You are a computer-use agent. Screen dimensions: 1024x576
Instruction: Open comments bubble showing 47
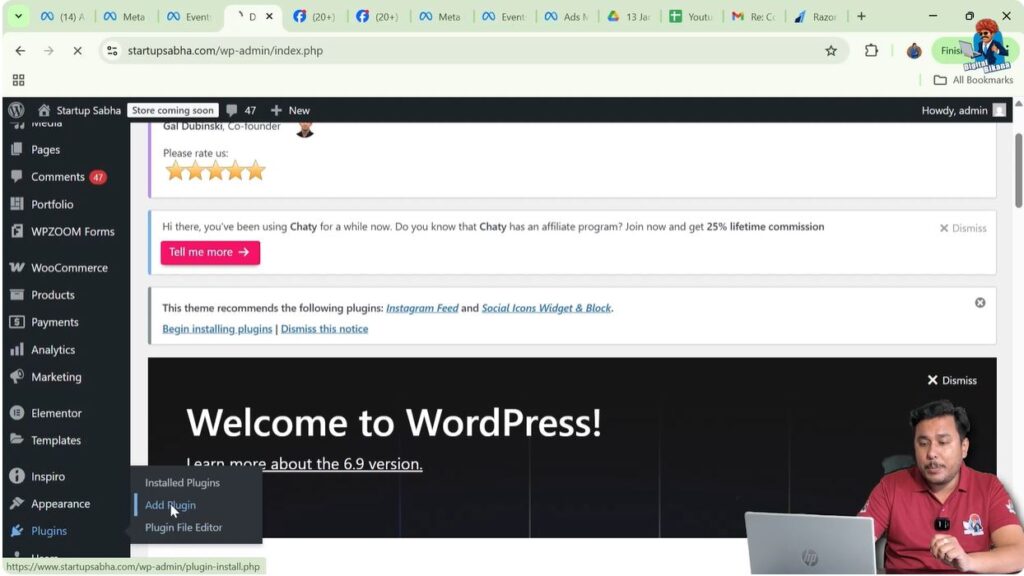click(241, 110)
